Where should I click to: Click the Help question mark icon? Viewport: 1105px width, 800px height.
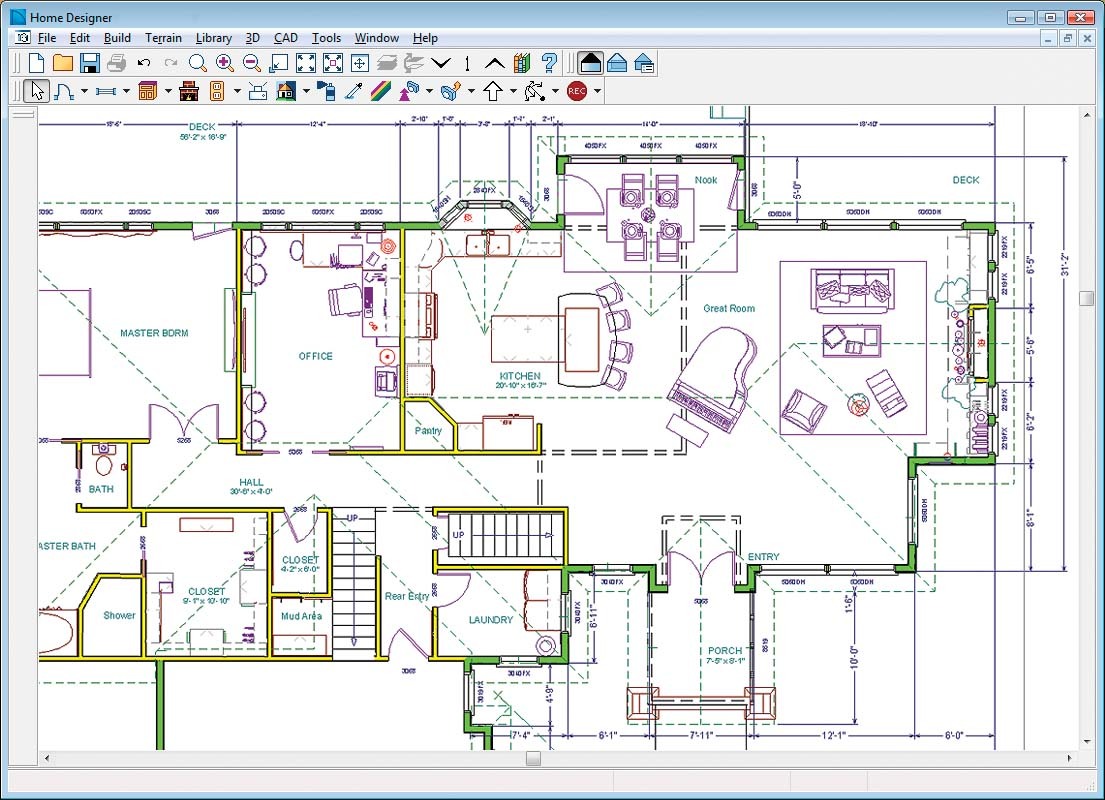pos(548,63)
